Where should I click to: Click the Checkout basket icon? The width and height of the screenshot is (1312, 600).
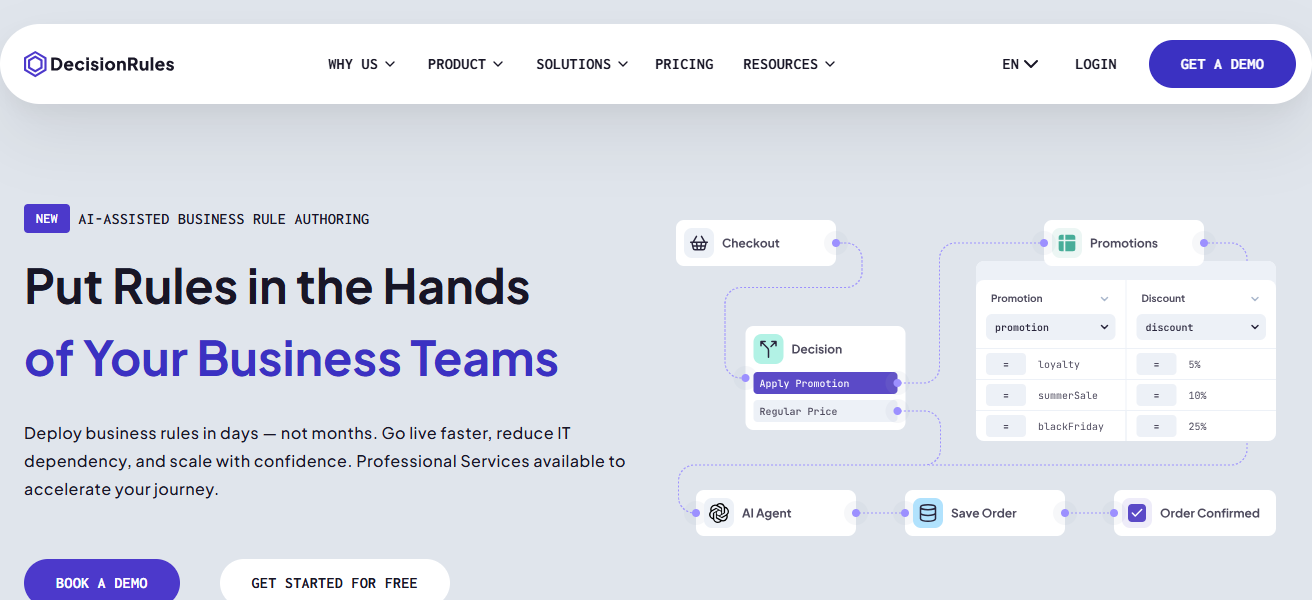tap(699, 243)
